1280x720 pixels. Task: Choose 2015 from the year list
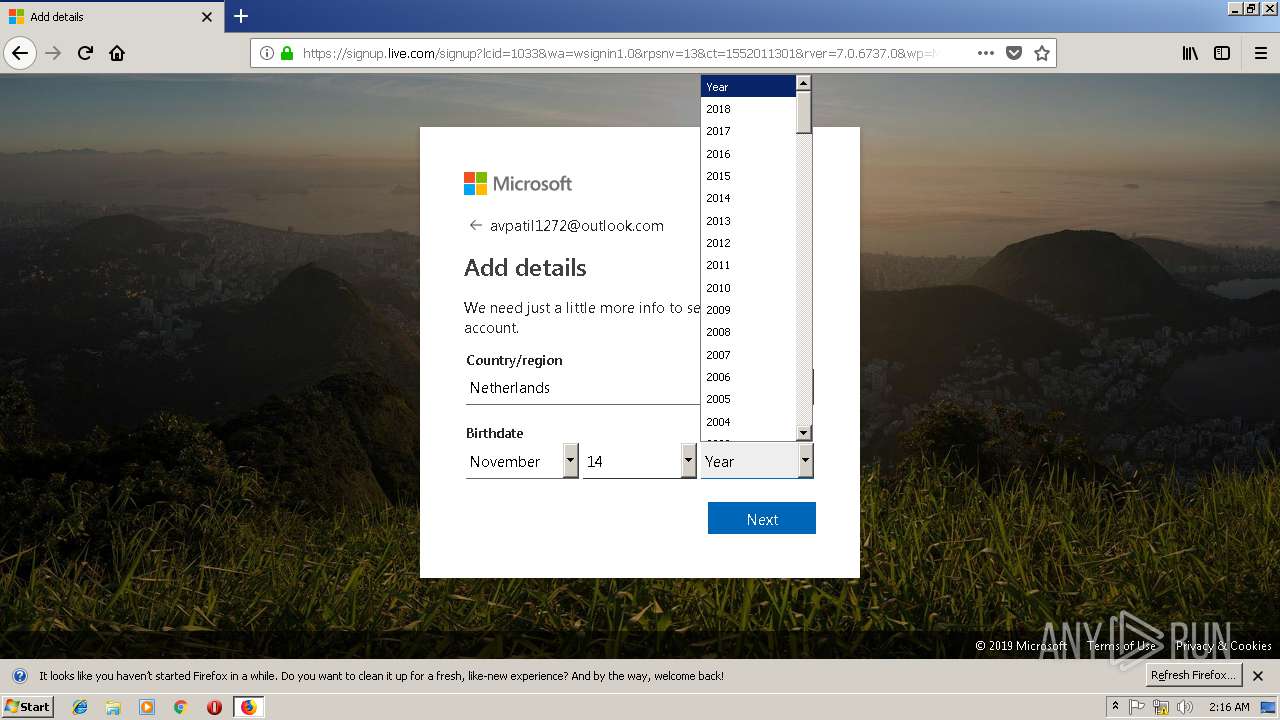point(748,176)
